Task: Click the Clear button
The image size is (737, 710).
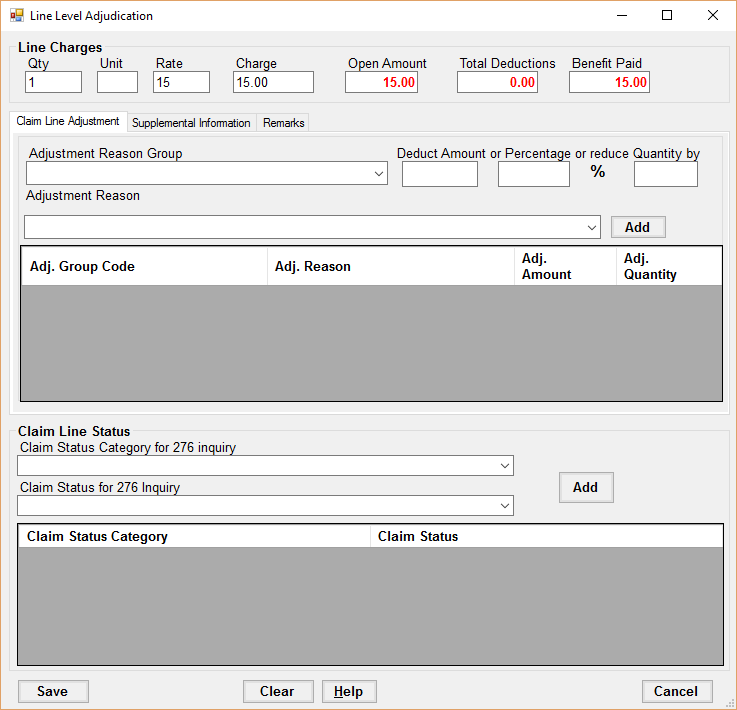Action: pos(277,691)
